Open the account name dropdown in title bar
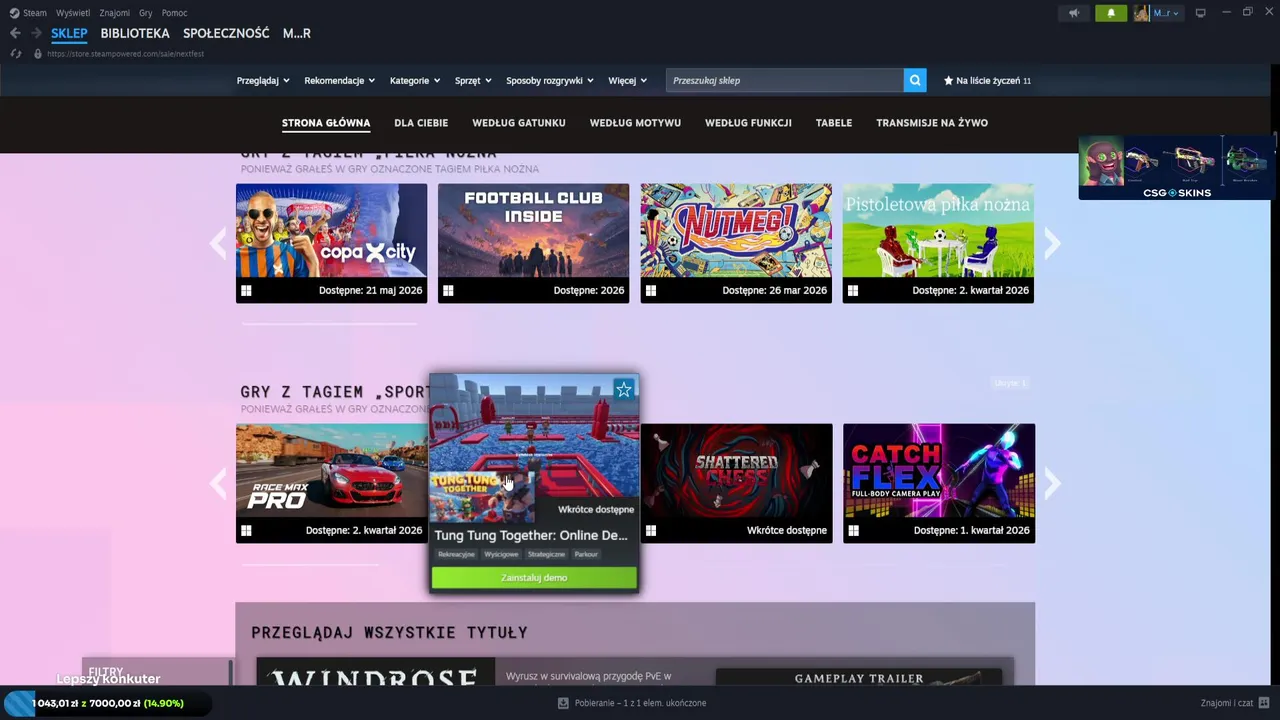1280x720 pixels. [1166, 13]
